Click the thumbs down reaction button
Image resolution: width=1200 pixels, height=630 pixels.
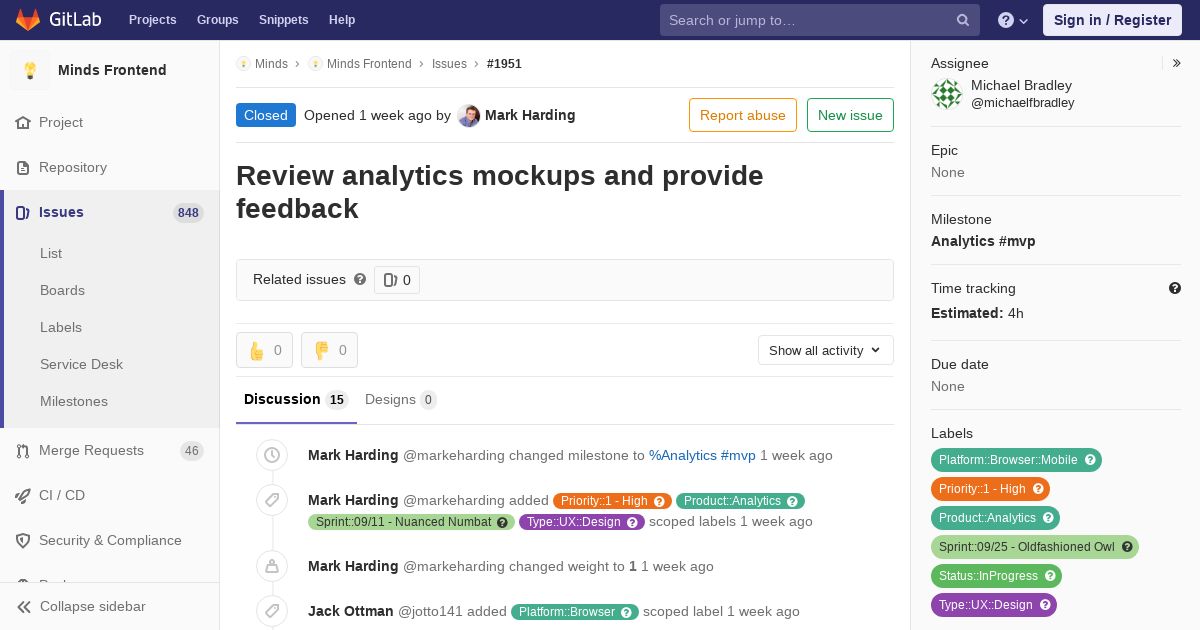(329, 350)
